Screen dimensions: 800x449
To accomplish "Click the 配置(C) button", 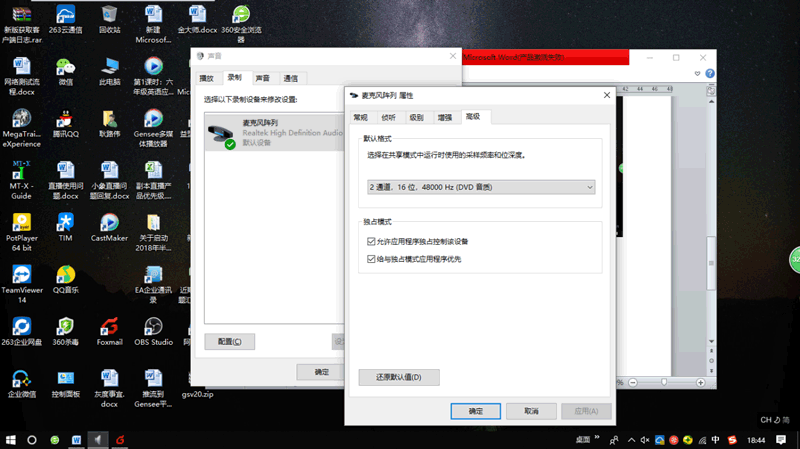I will click(229, 341).
